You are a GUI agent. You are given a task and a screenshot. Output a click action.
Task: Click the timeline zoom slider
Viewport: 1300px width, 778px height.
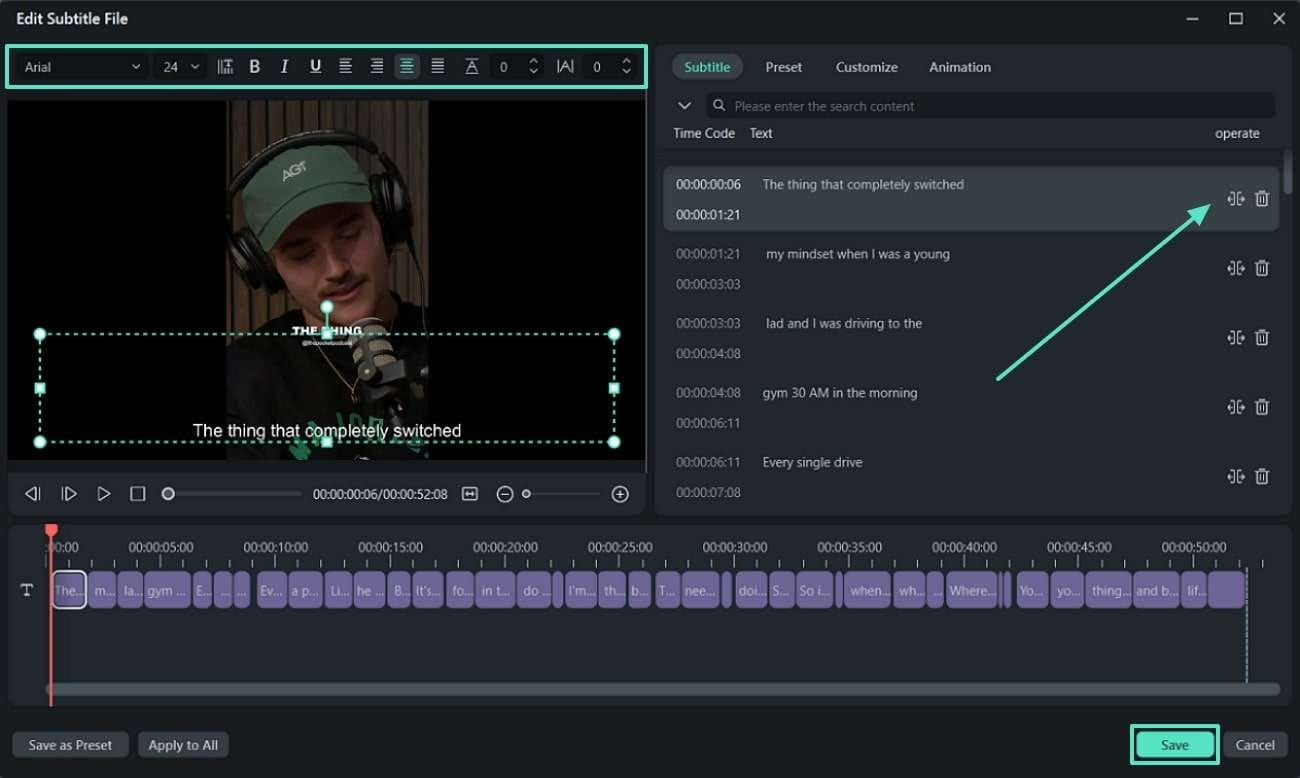pyautogui.click(x=562, y=494)
